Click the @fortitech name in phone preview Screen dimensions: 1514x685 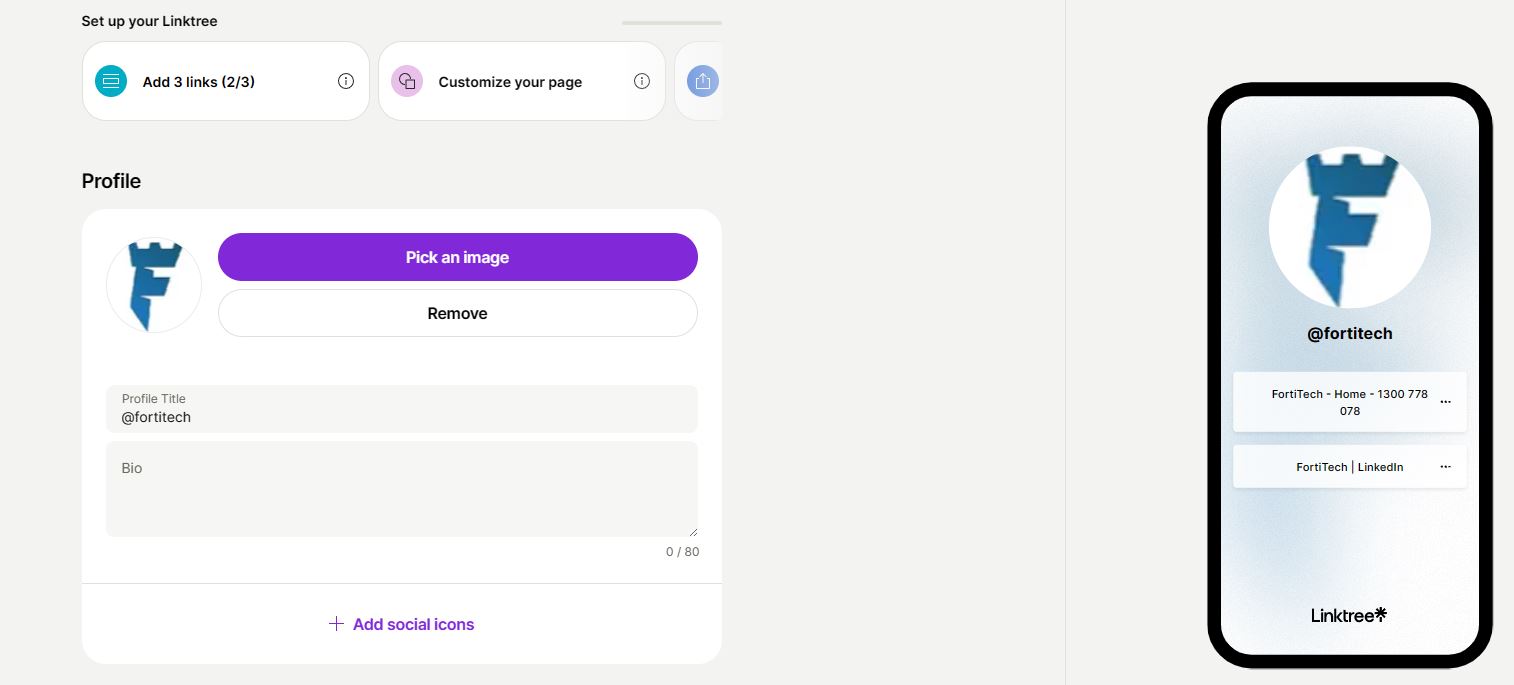point(1350,333)
